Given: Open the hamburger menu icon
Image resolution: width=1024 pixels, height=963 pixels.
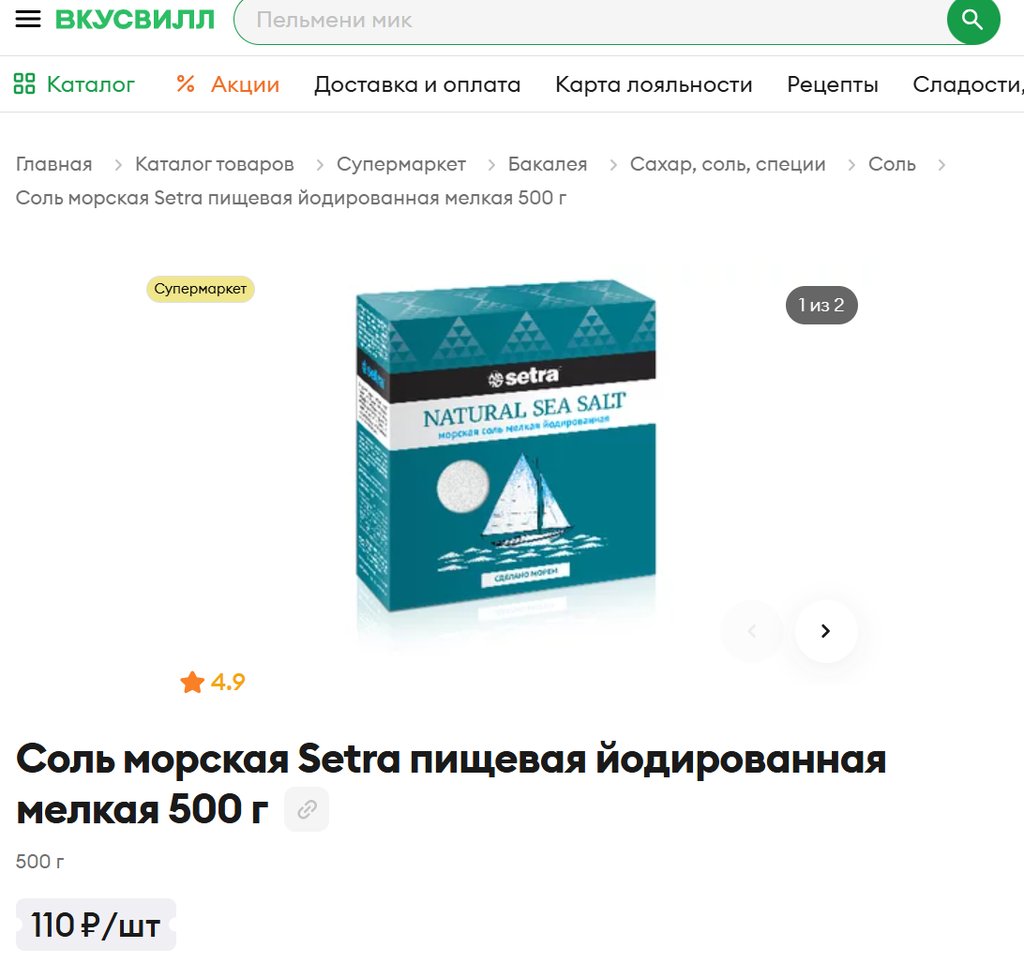Looking at the screenshot, I should pos(28,19).
